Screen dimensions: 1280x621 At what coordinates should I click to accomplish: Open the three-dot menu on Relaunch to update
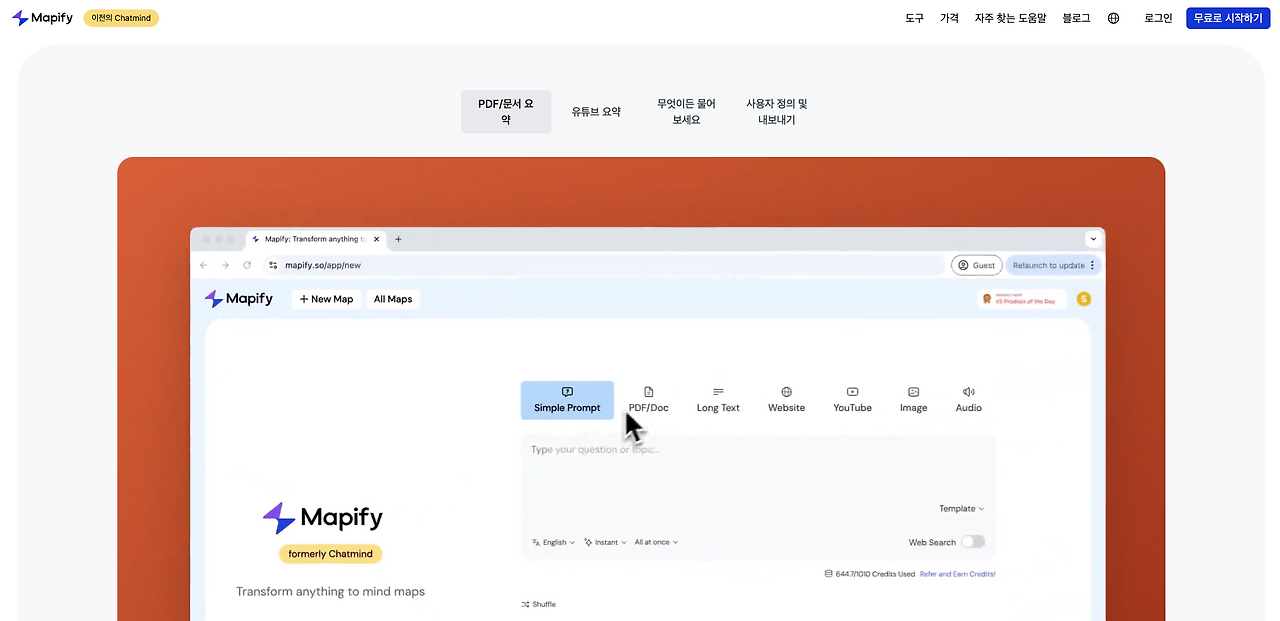(1092, 265)
